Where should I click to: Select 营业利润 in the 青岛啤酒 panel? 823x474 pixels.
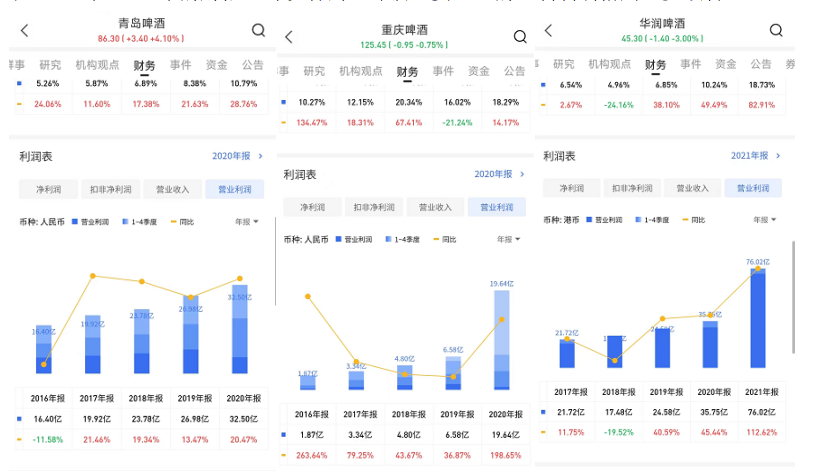235,189
